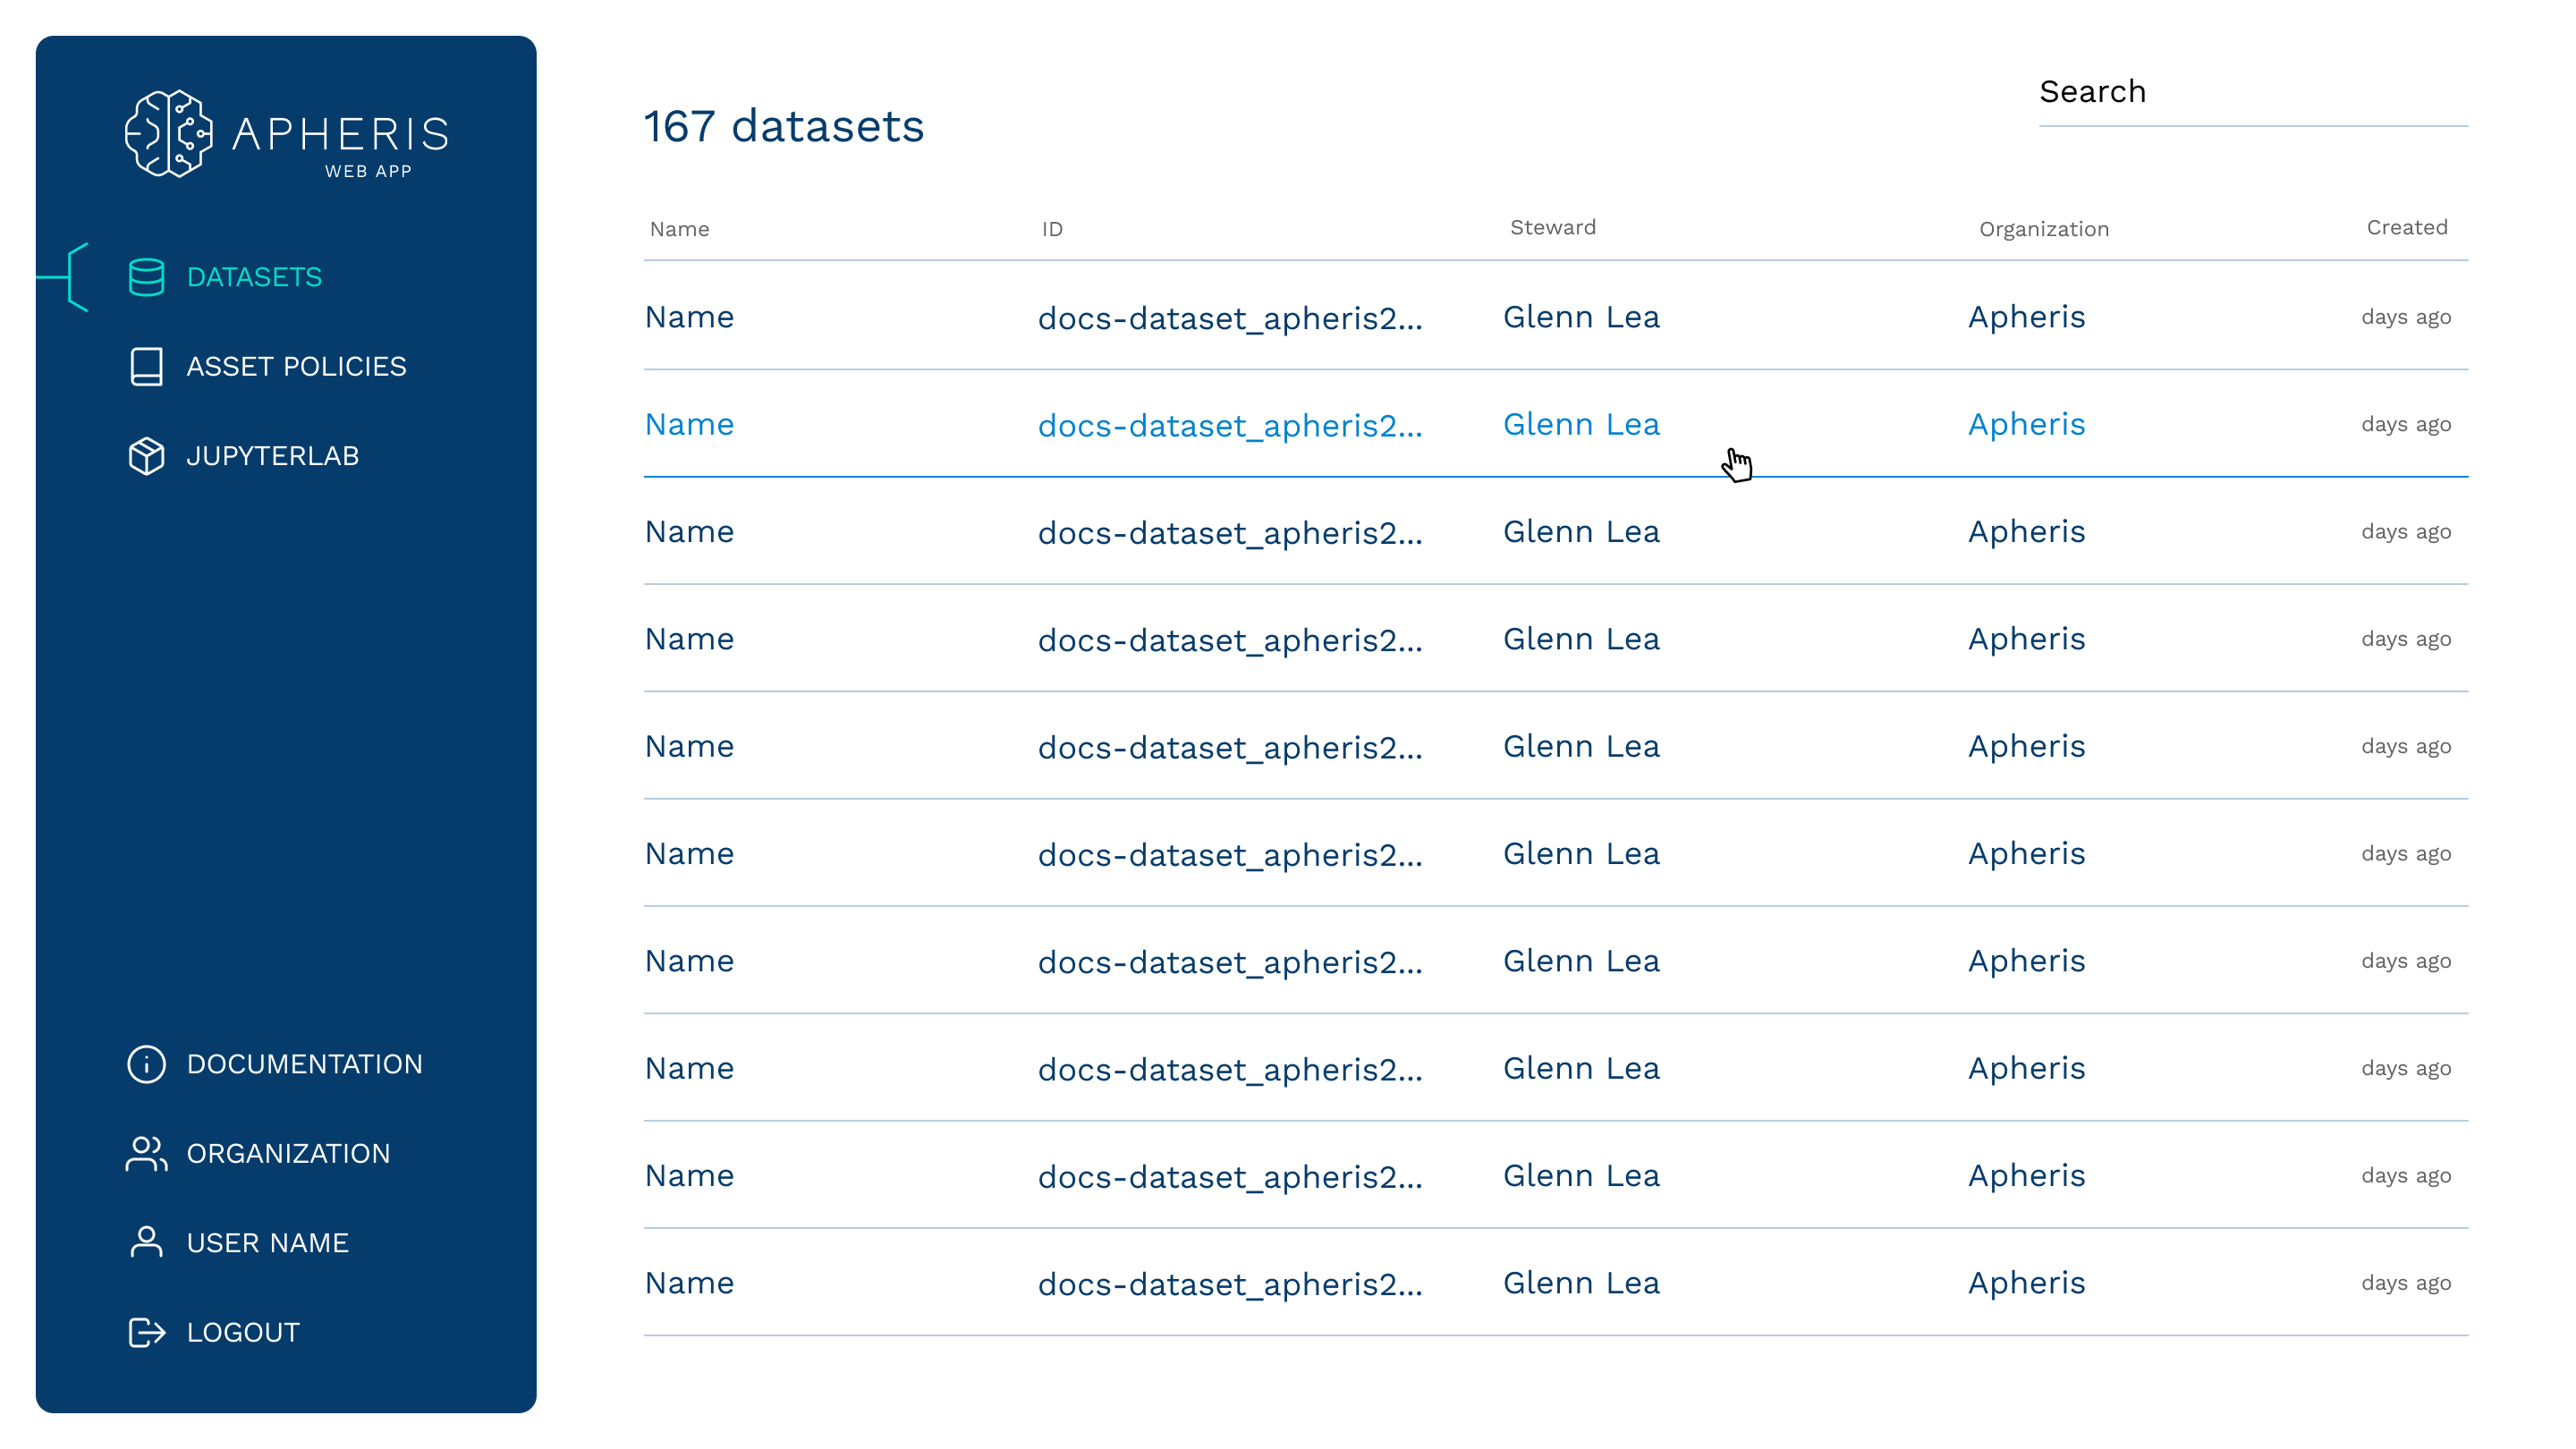Click the JupyterLab cube icon
The width and height of the screenshot is (2576, 1449).
pyautogui.click(x=146, y=456)
